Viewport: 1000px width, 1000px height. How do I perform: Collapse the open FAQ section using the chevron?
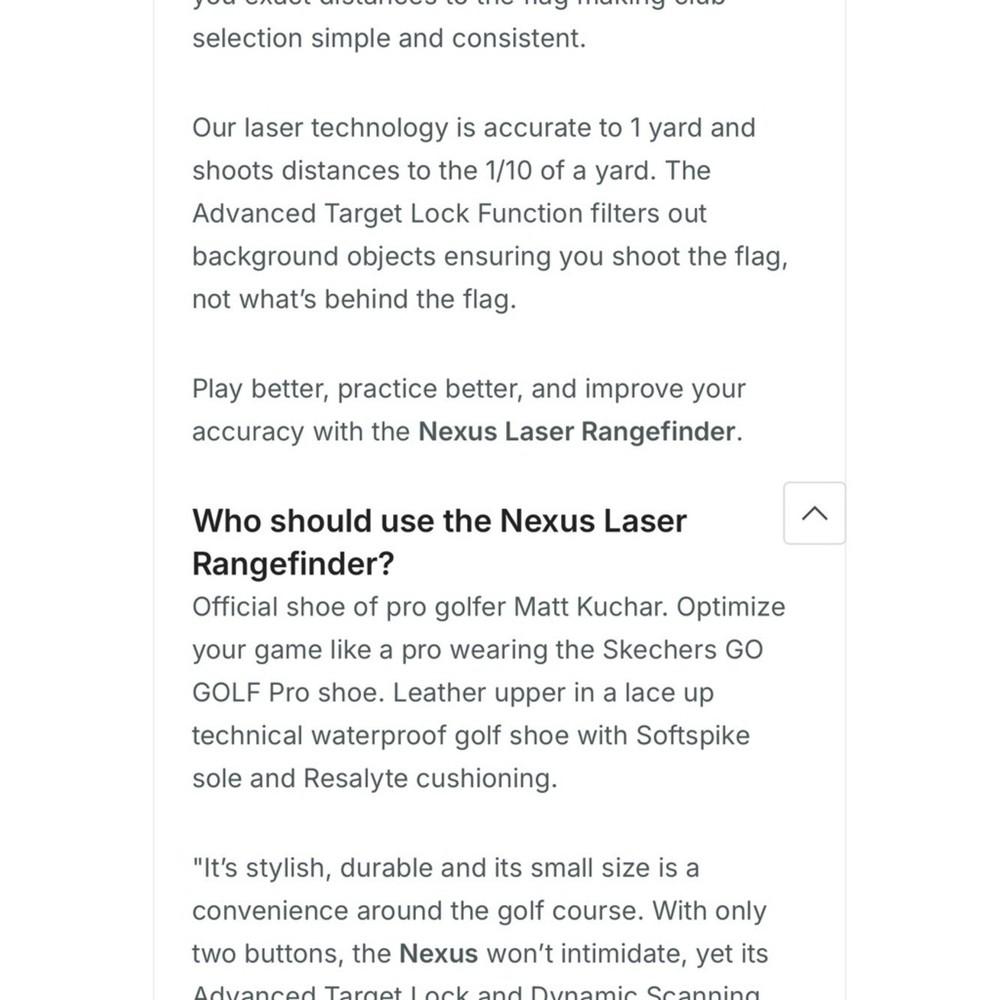(x=814, y=513)
